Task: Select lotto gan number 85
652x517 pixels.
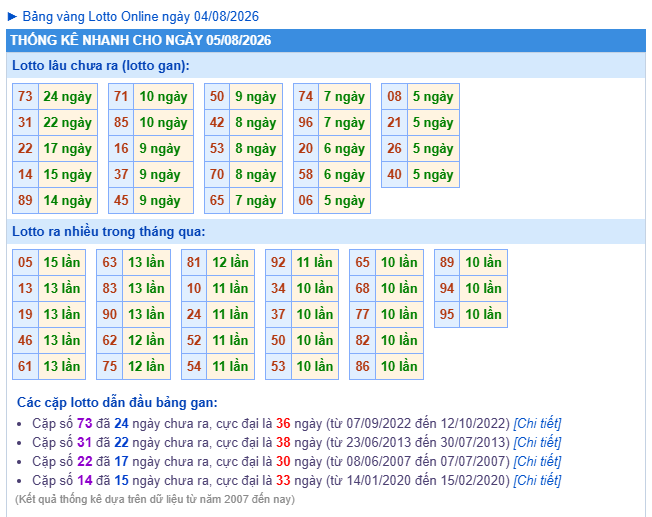Action: (x=121, y=122)
